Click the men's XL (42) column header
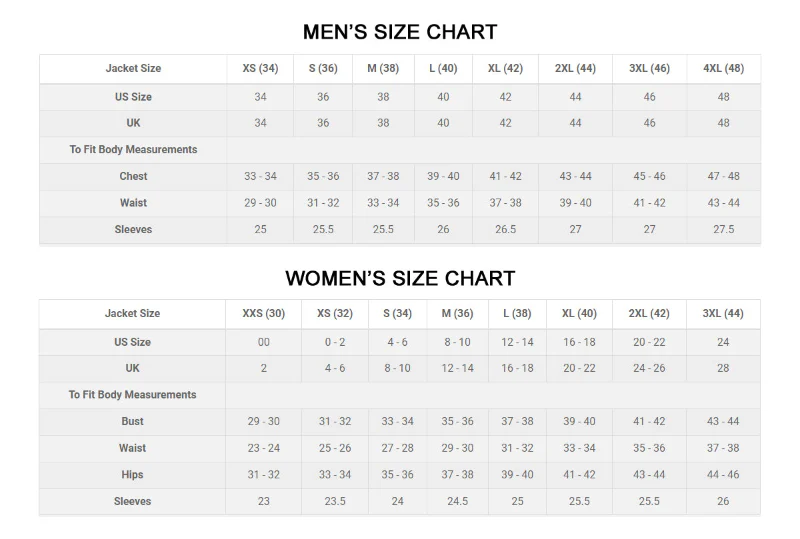Screen dimensions: 800x539 pos(505,69)
